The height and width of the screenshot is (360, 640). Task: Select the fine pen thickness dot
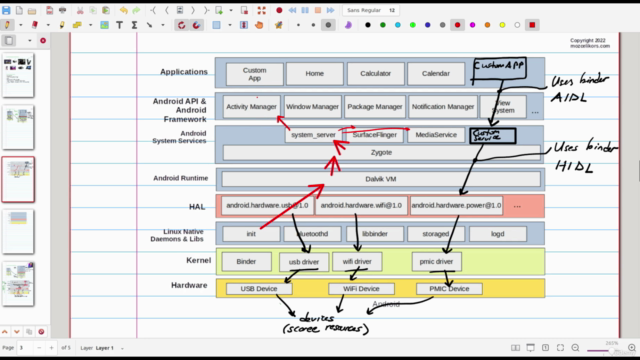(x=298, y=25)
